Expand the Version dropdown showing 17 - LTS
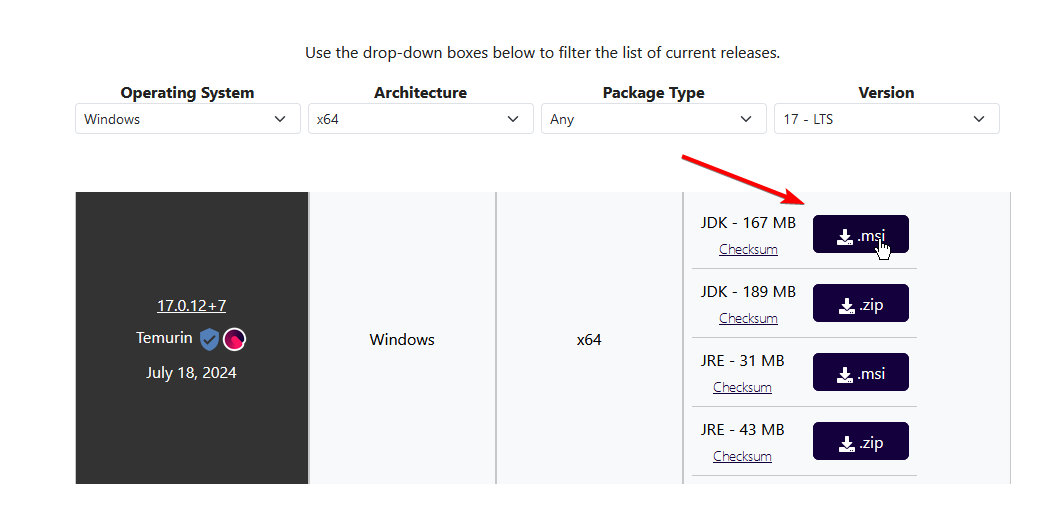This screenshot has height=527, width=1061. [x=886, y=119]
